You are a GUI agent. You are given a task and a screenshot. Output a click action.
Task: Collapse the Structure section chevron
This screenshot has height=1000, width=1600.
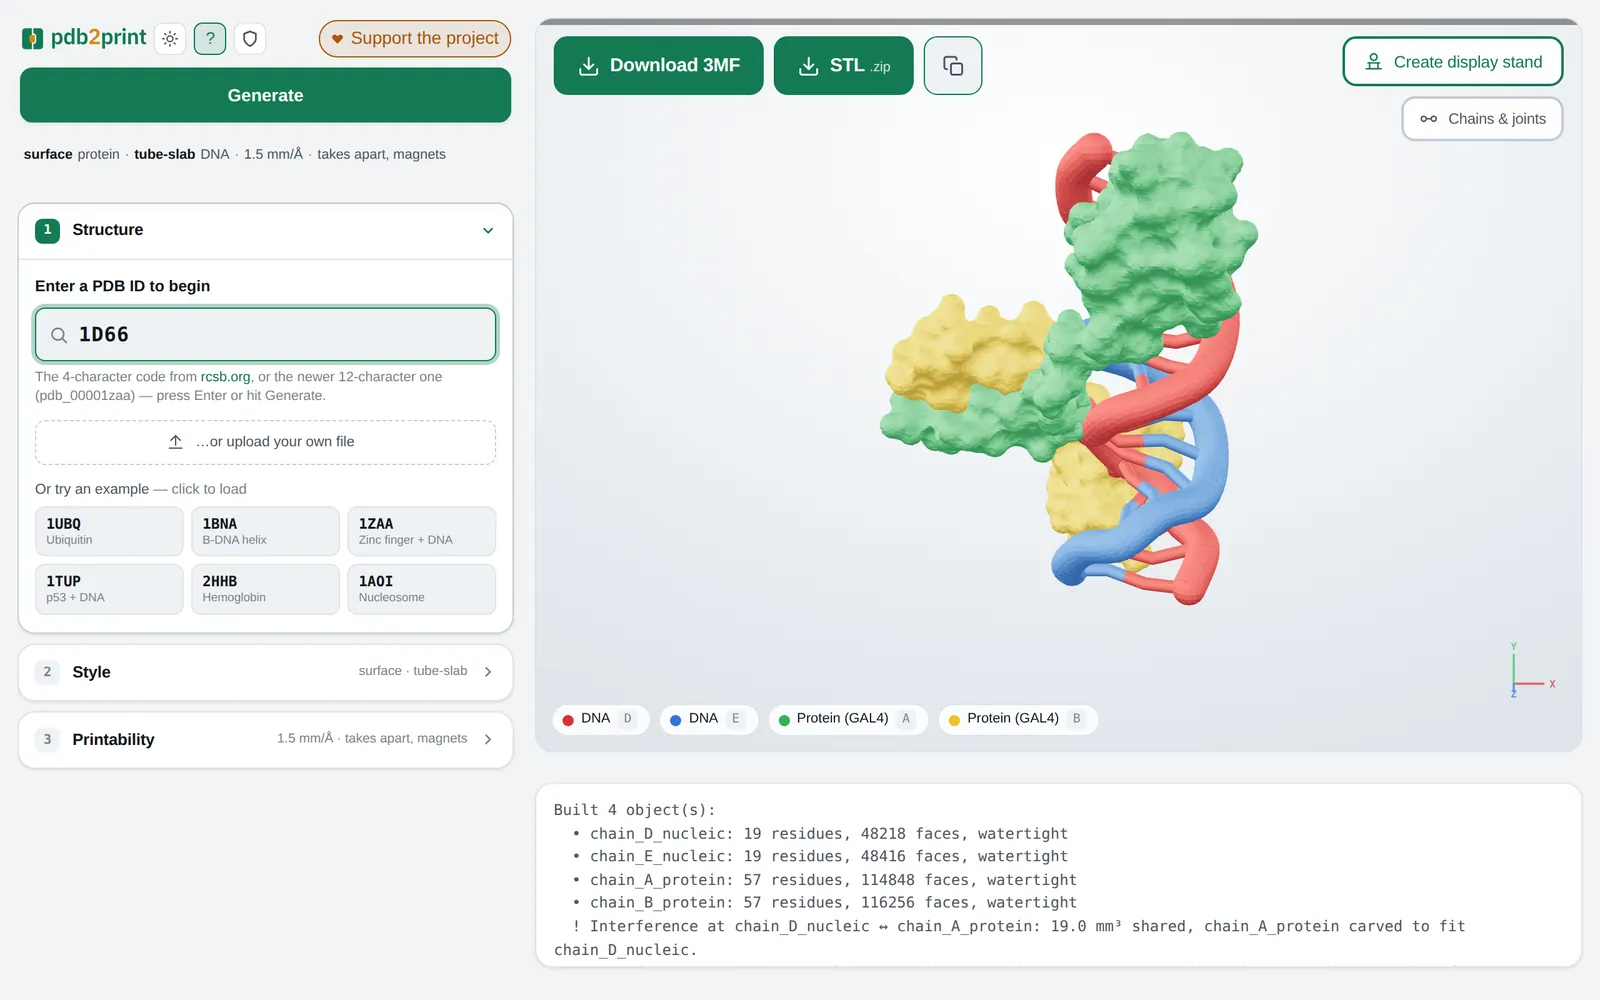point(488,231)
